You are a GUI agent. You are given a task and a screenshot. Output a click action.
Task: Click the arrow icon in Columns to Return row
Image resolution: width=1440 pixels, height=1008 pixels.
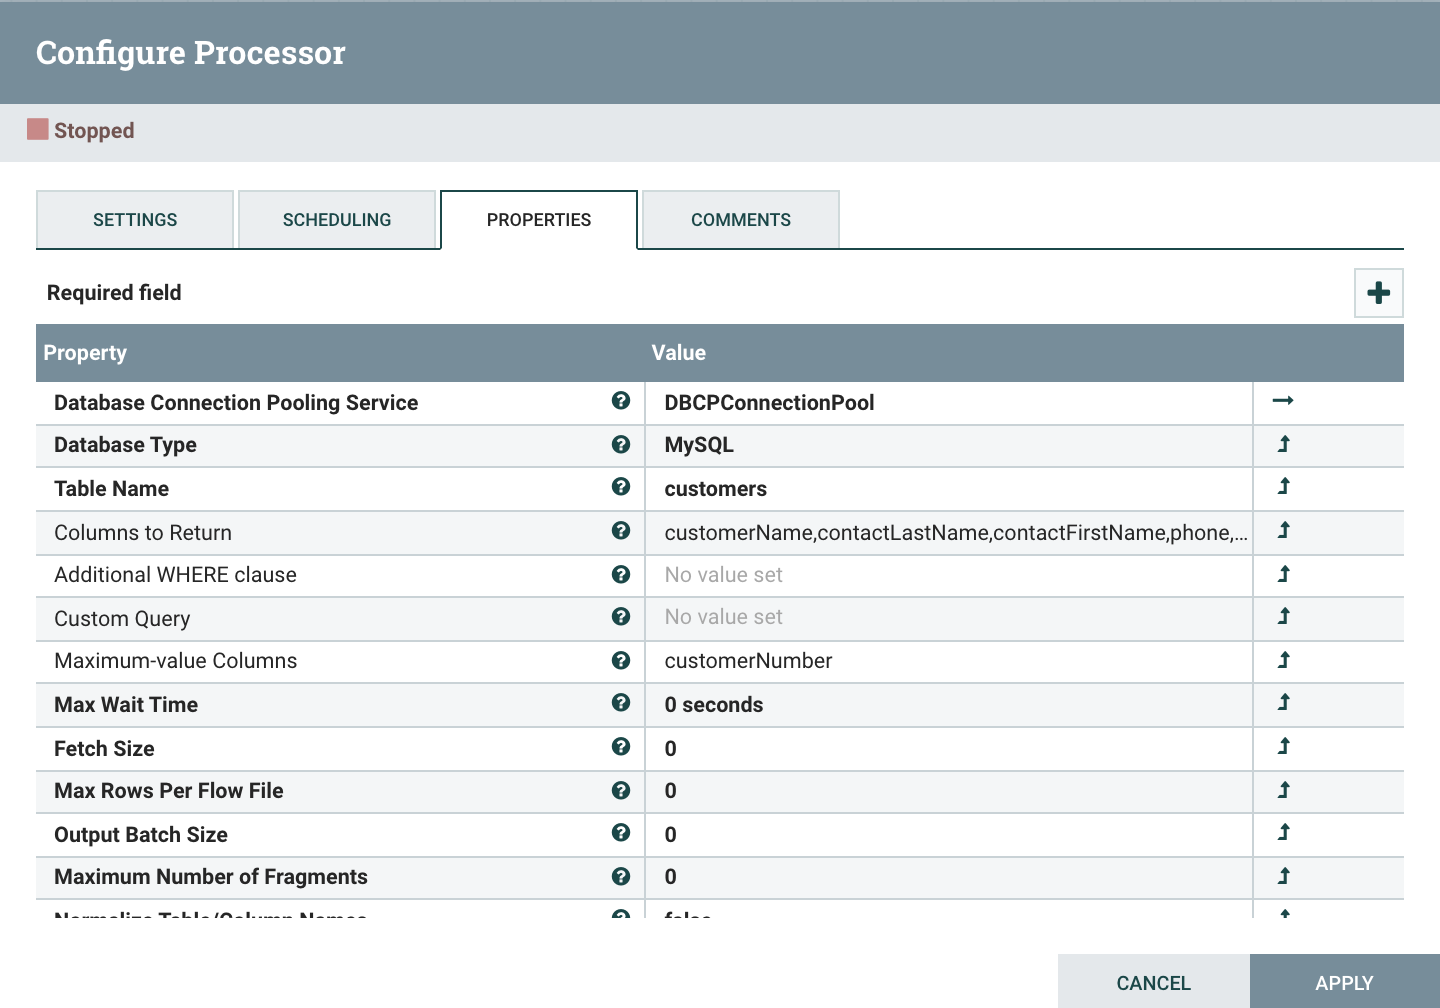point(1284,531)
